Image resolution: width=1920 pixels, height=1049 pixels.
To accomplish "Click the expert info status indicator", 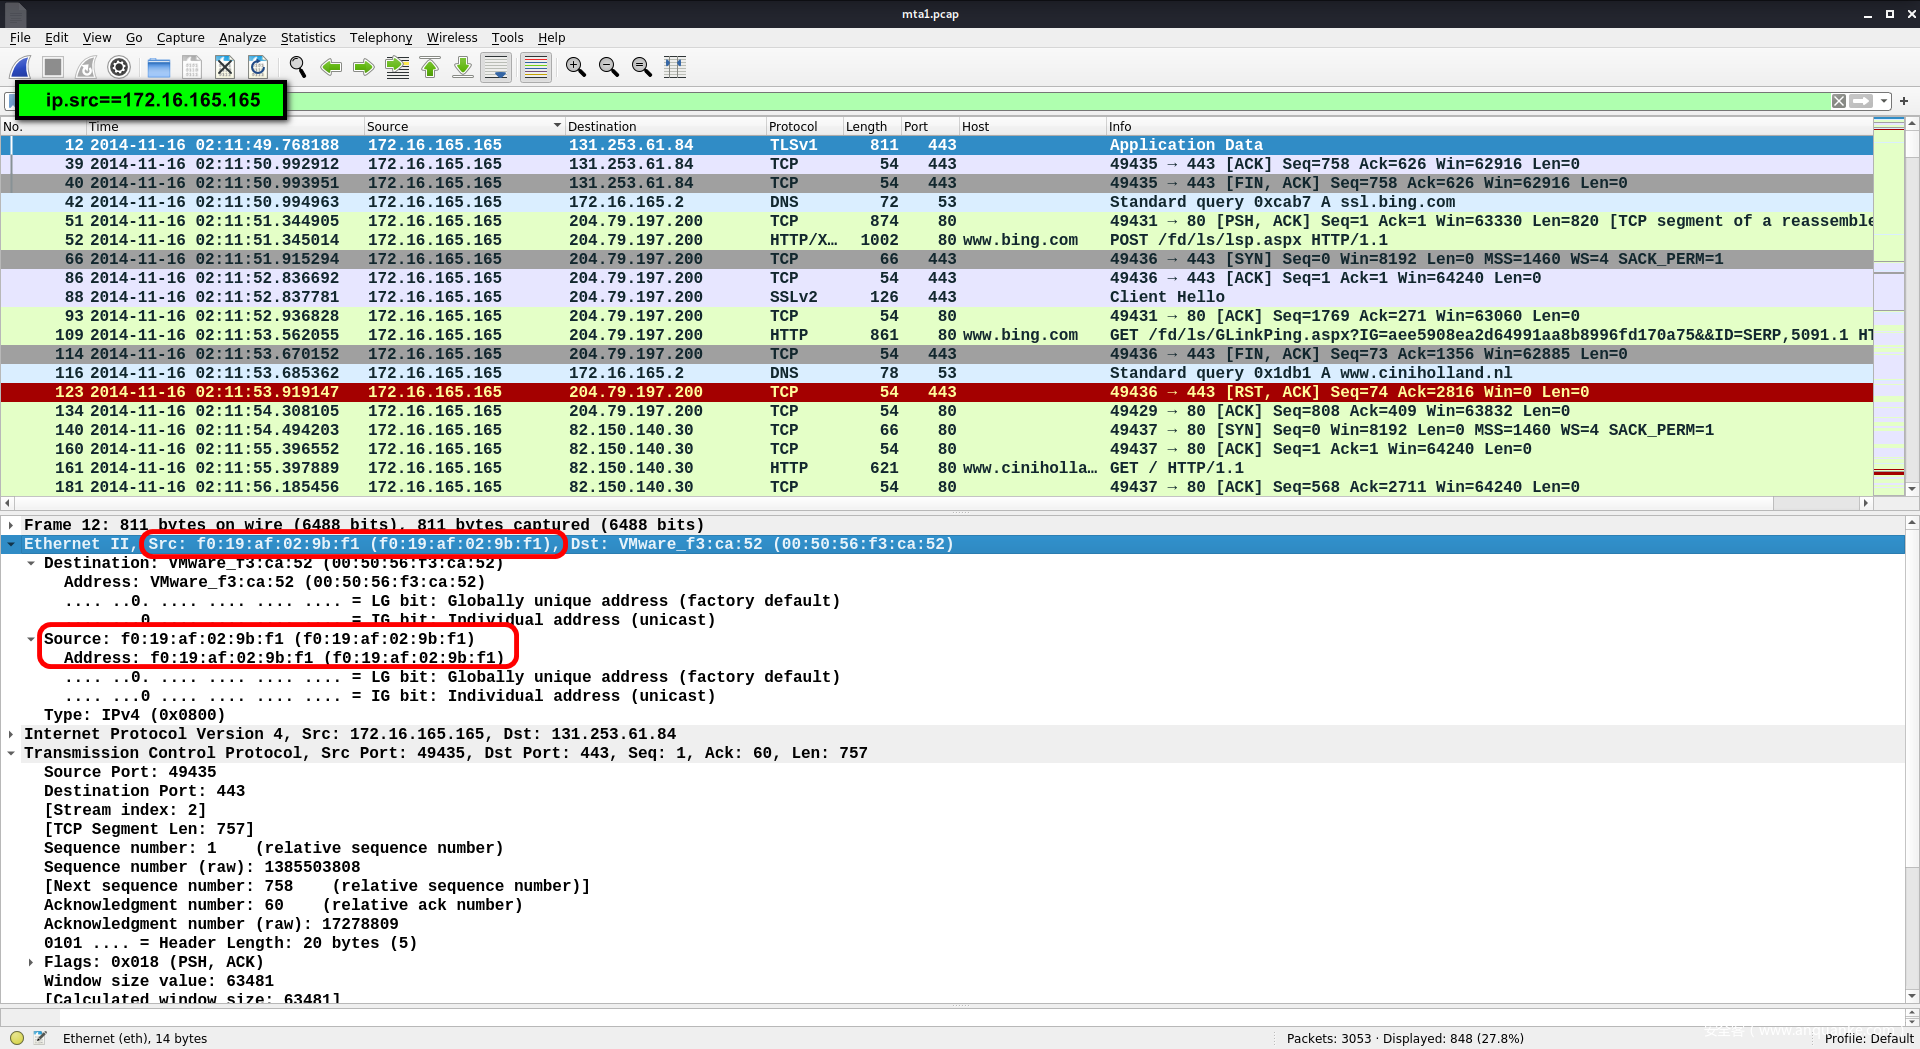I will tap(17, 1038).
